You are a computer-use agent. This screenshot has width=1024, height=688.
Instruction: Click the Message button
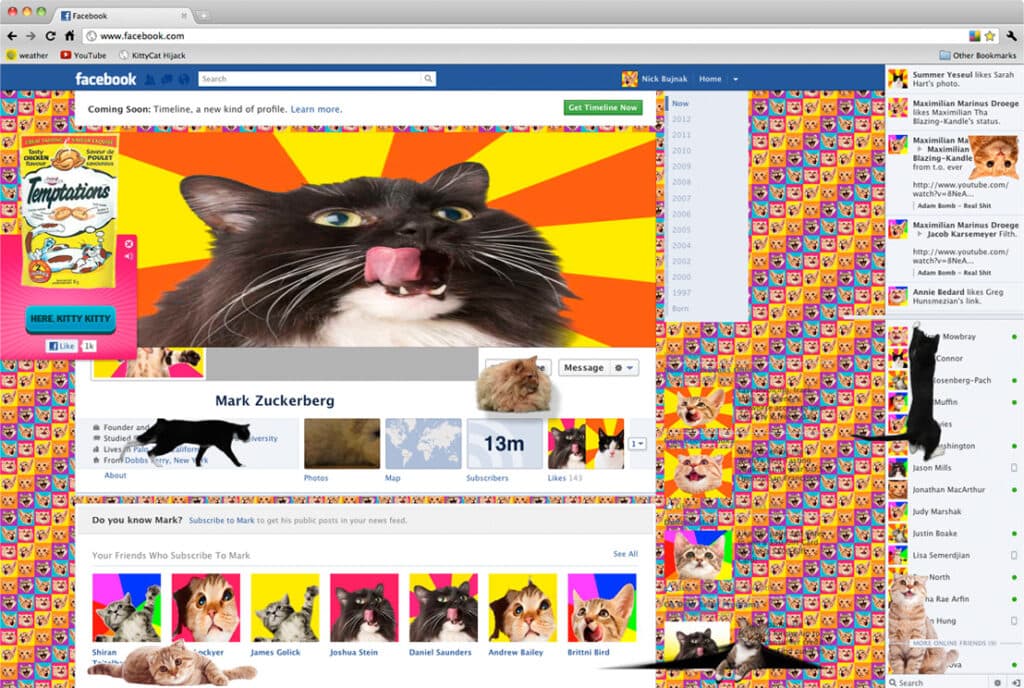584,368
